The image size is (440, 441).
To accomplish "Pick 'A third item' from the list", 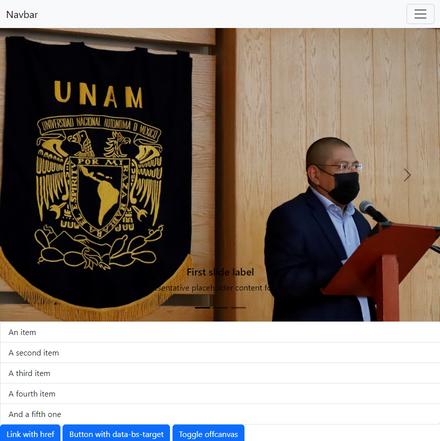I will (x=220, y=373).
